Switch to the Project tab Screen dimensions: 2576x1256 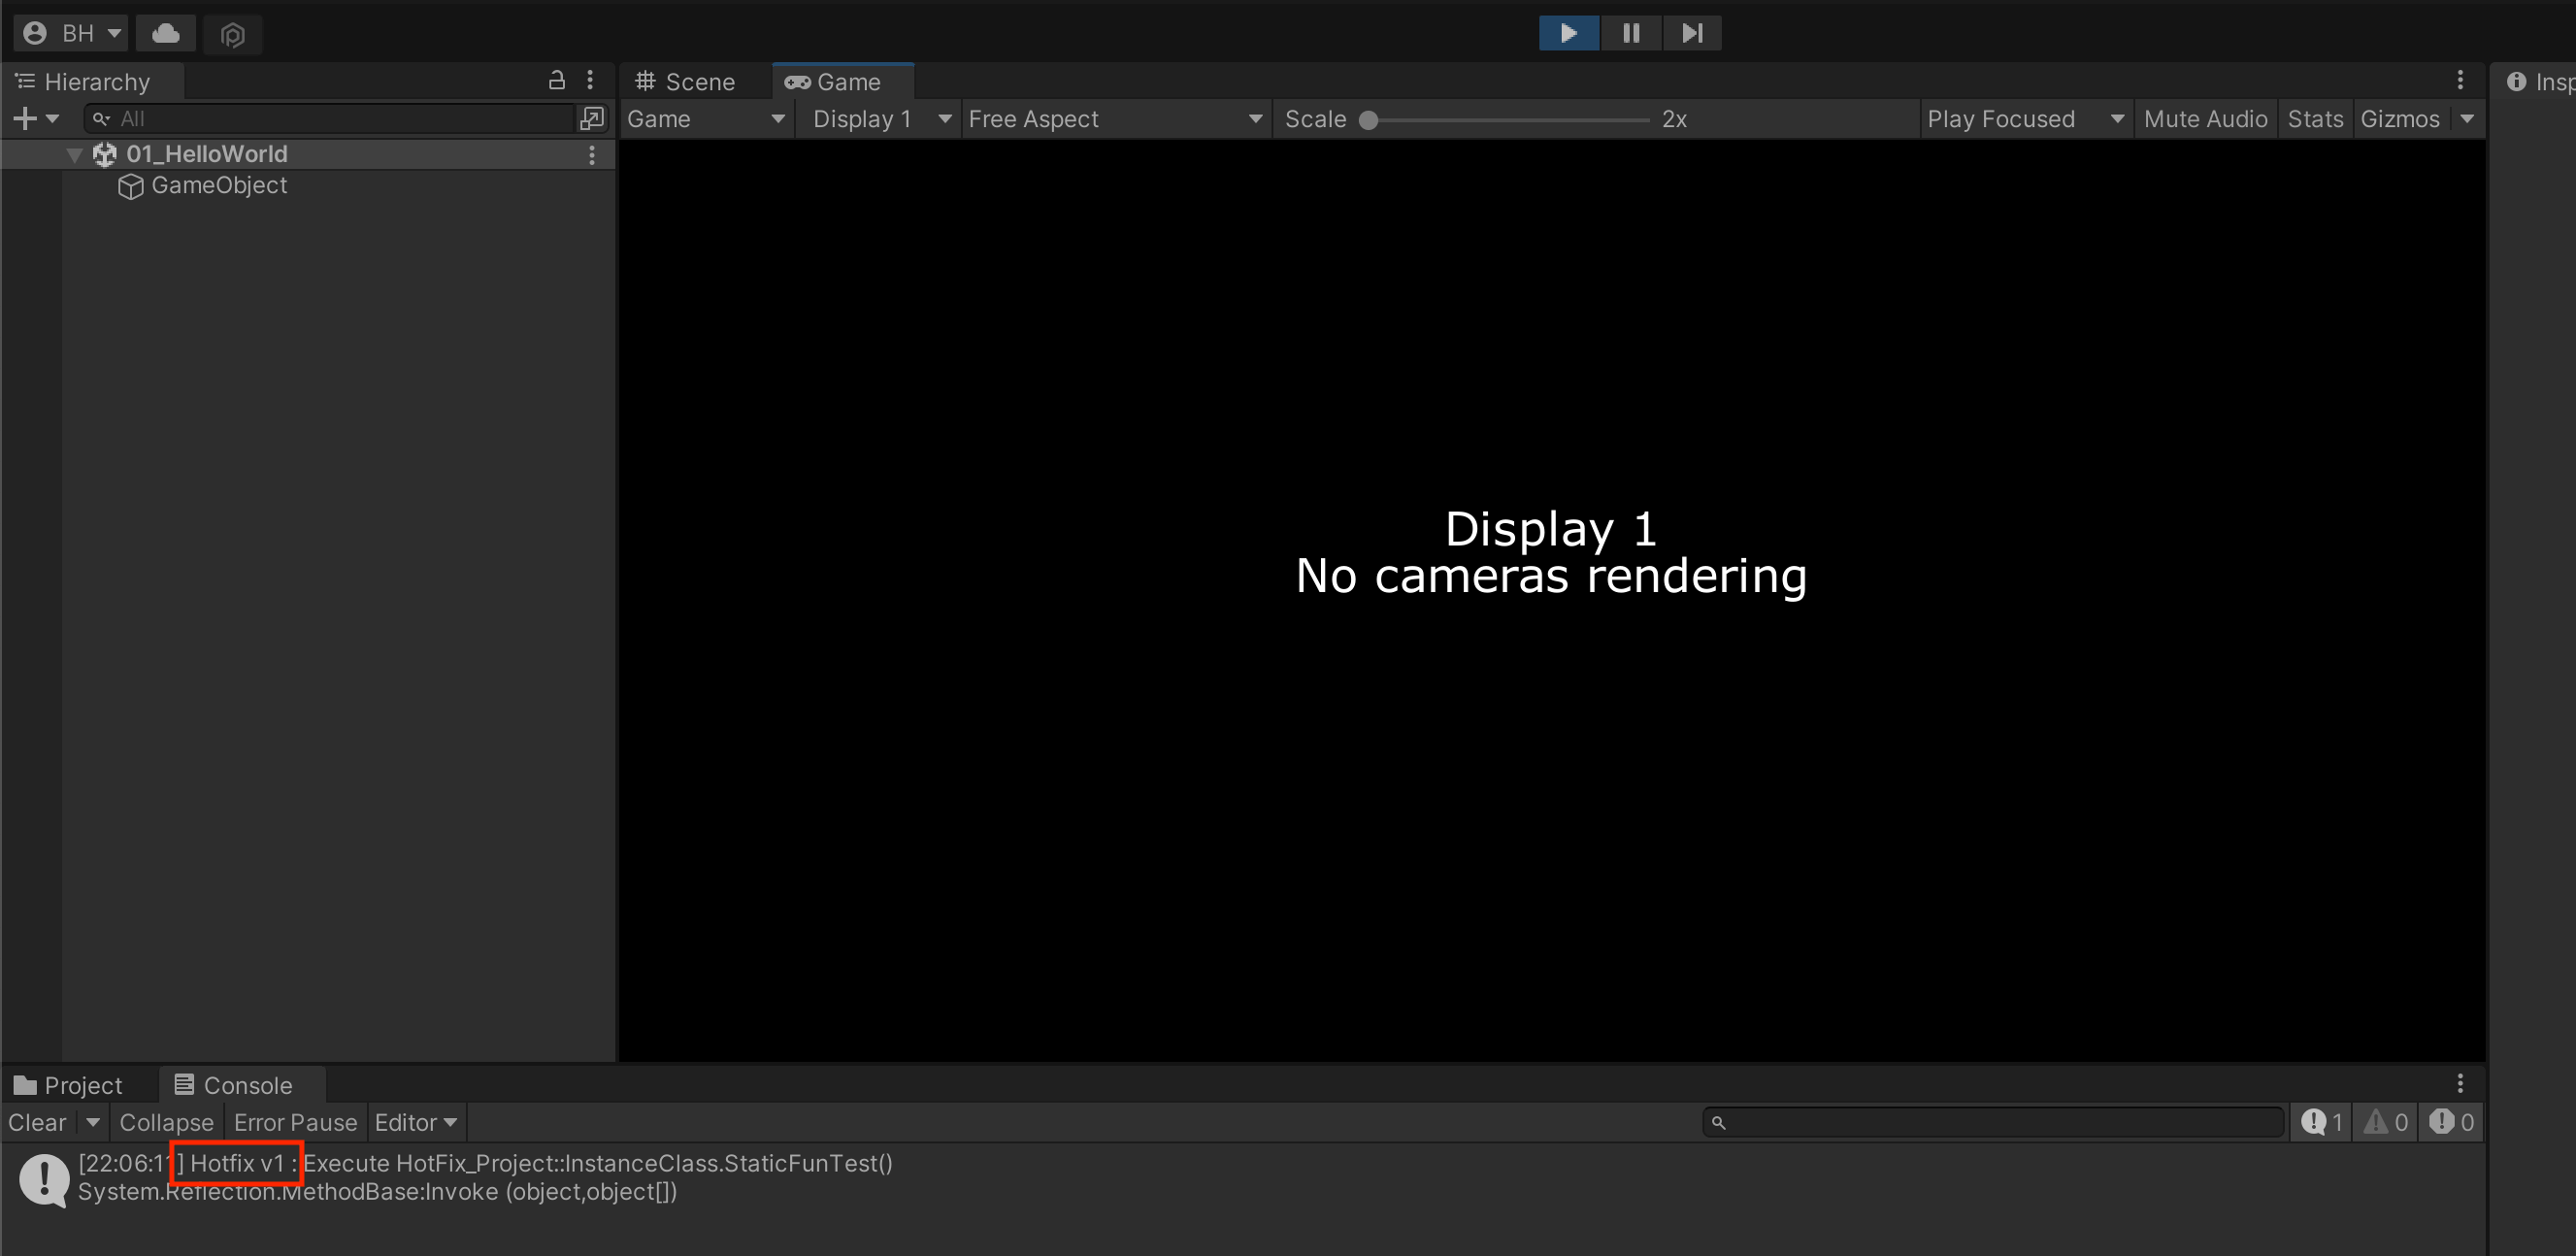(68, 1085)
